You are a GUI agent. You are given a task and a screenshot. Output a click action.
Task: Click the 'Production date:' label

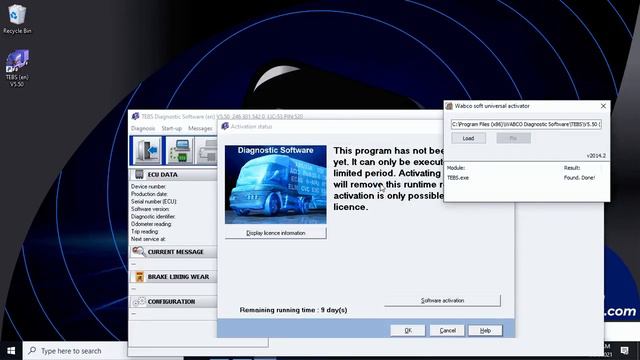click(x=149, y=194)
